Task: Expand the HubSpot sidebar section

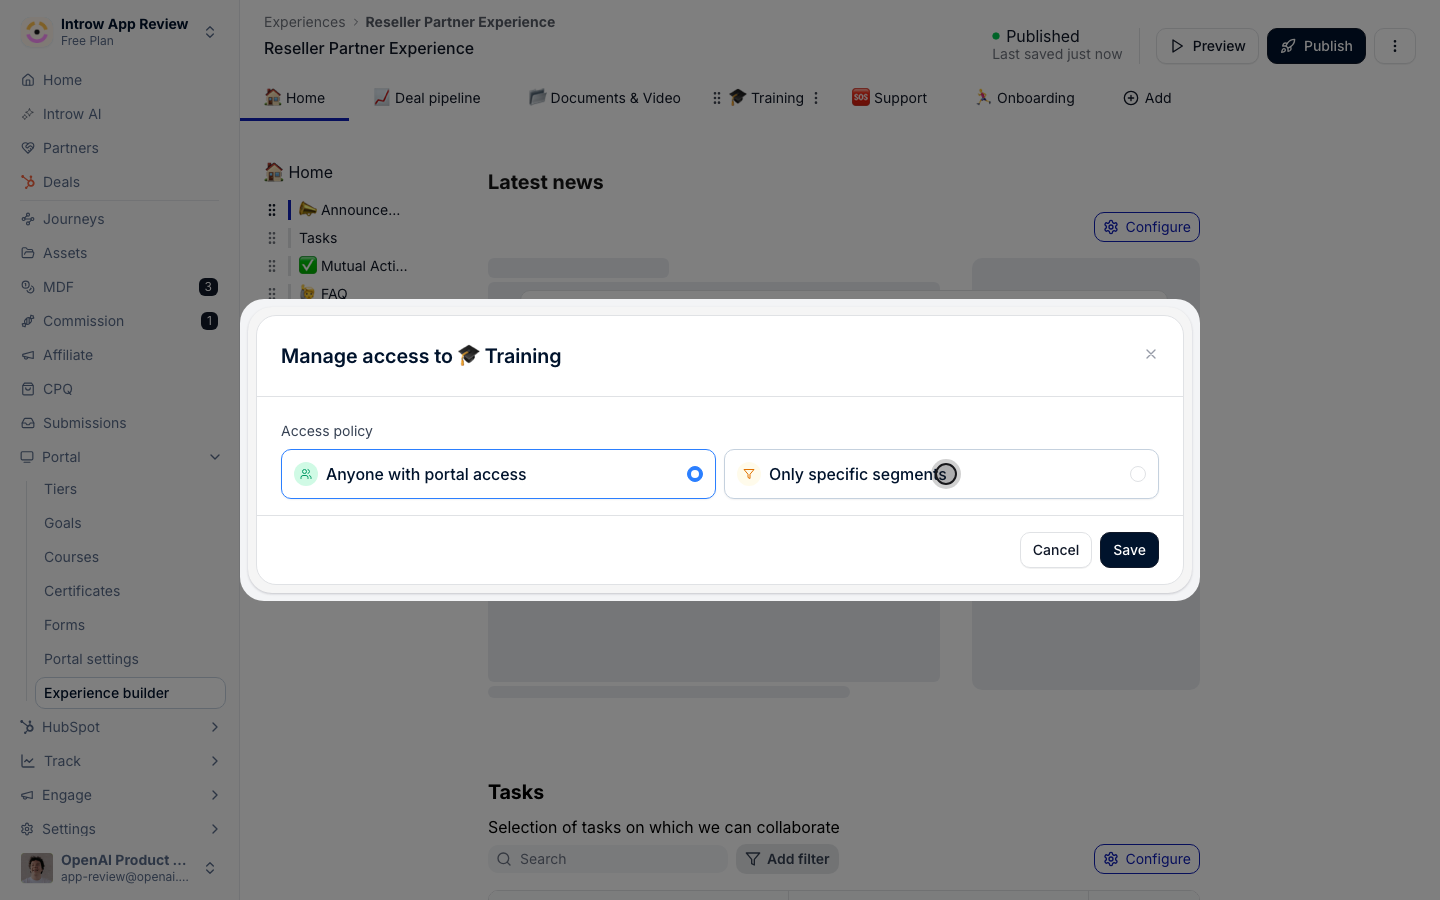Action: (215, 727)
